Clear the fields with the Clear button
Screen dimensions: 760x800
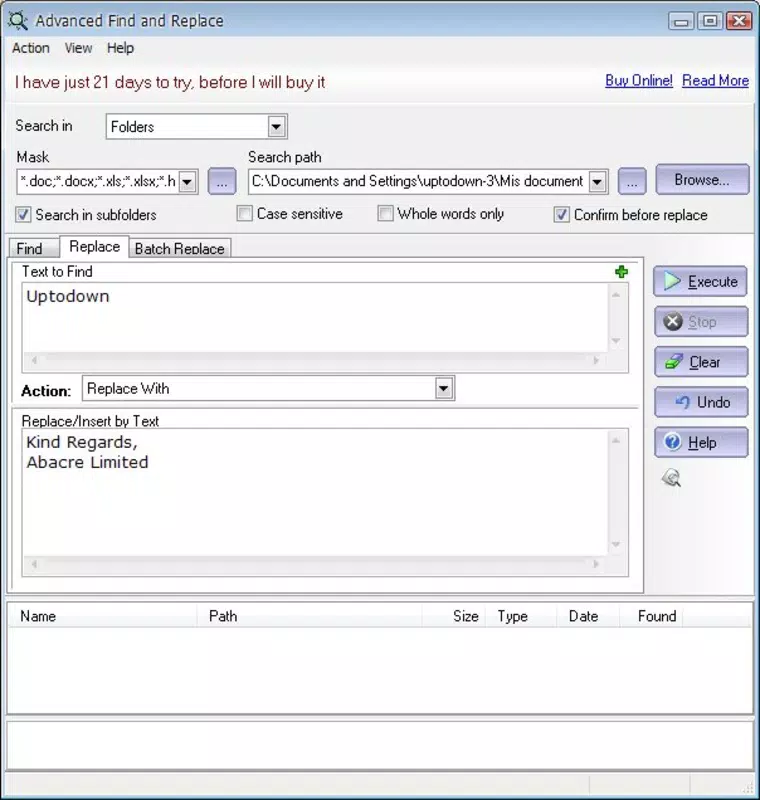(701, 362)
